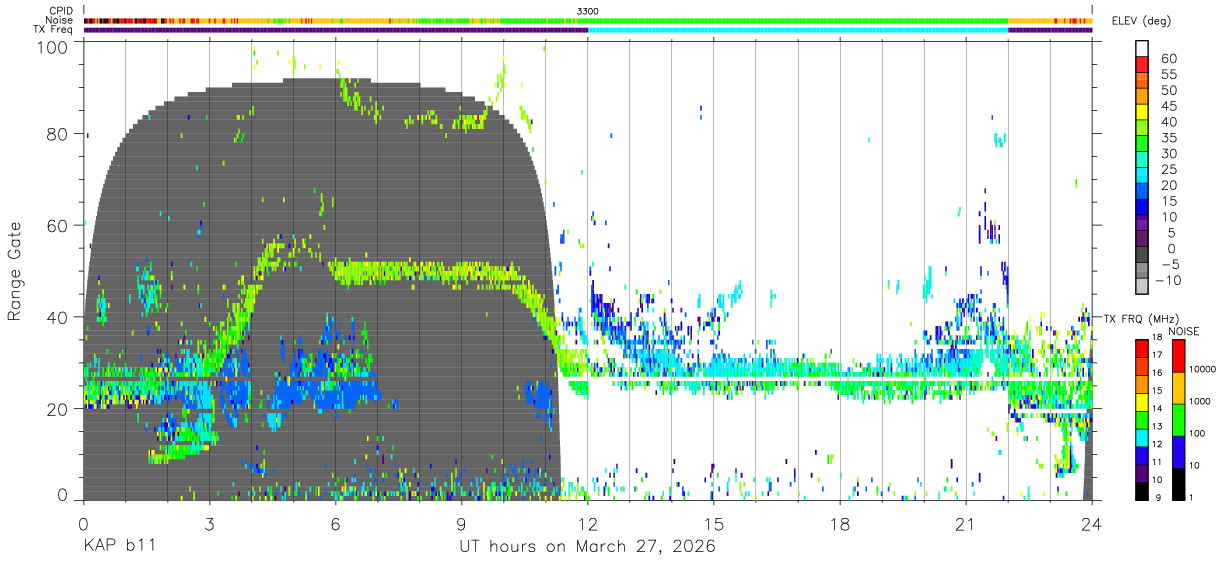Click the x-axis hour tick '21'
Screen dimensions: 1228x567
point(966,523)
